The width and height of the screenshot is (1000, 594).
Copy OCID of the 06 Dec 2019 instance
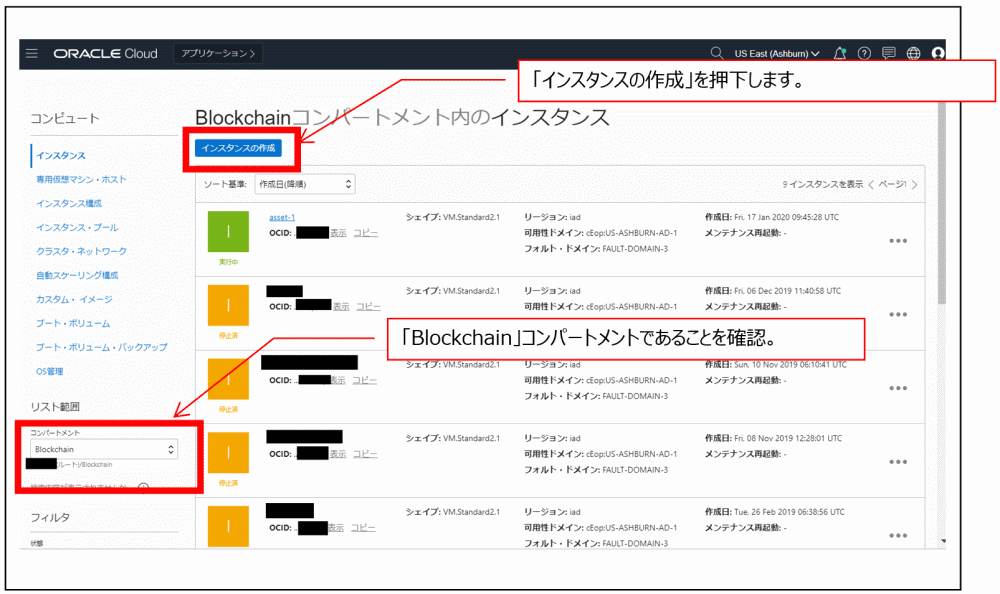[369, 307]
